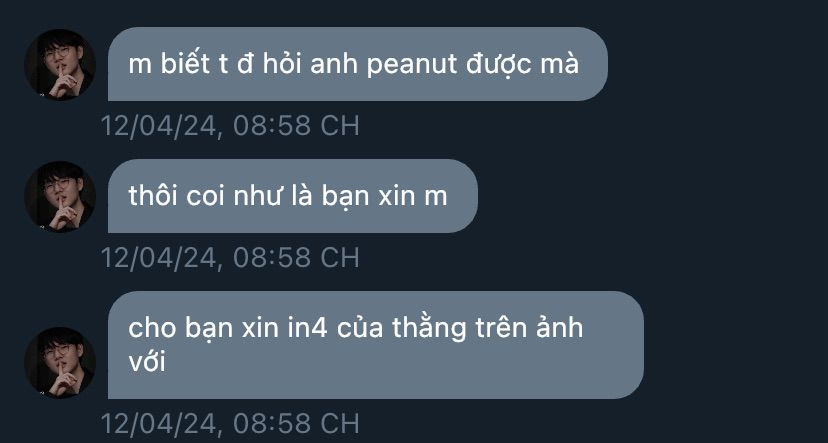Click the word "của" in the last message
Screen dimensions: 828x443
(360, 328)
